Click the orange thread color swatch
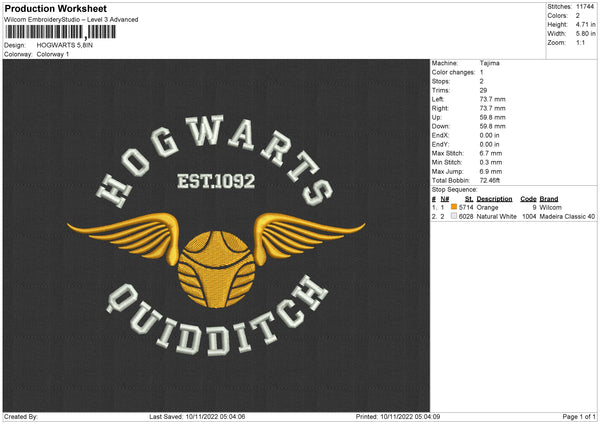The image size is (600, 424). click(454, 207)
